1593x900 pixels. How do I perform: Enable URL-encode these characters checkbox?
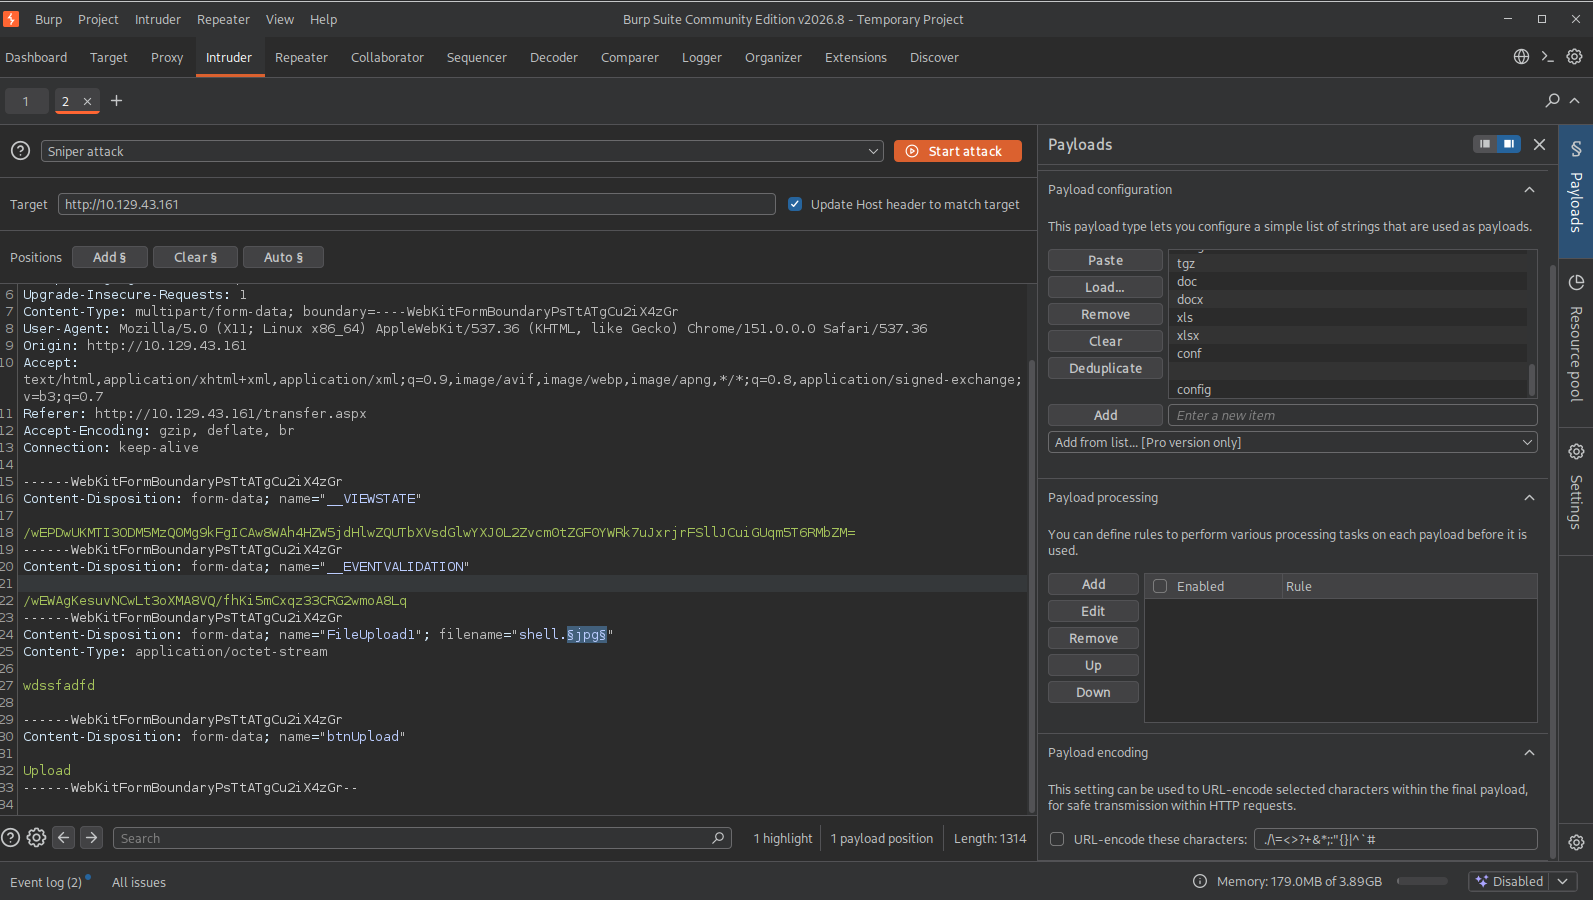(1057, 839)
